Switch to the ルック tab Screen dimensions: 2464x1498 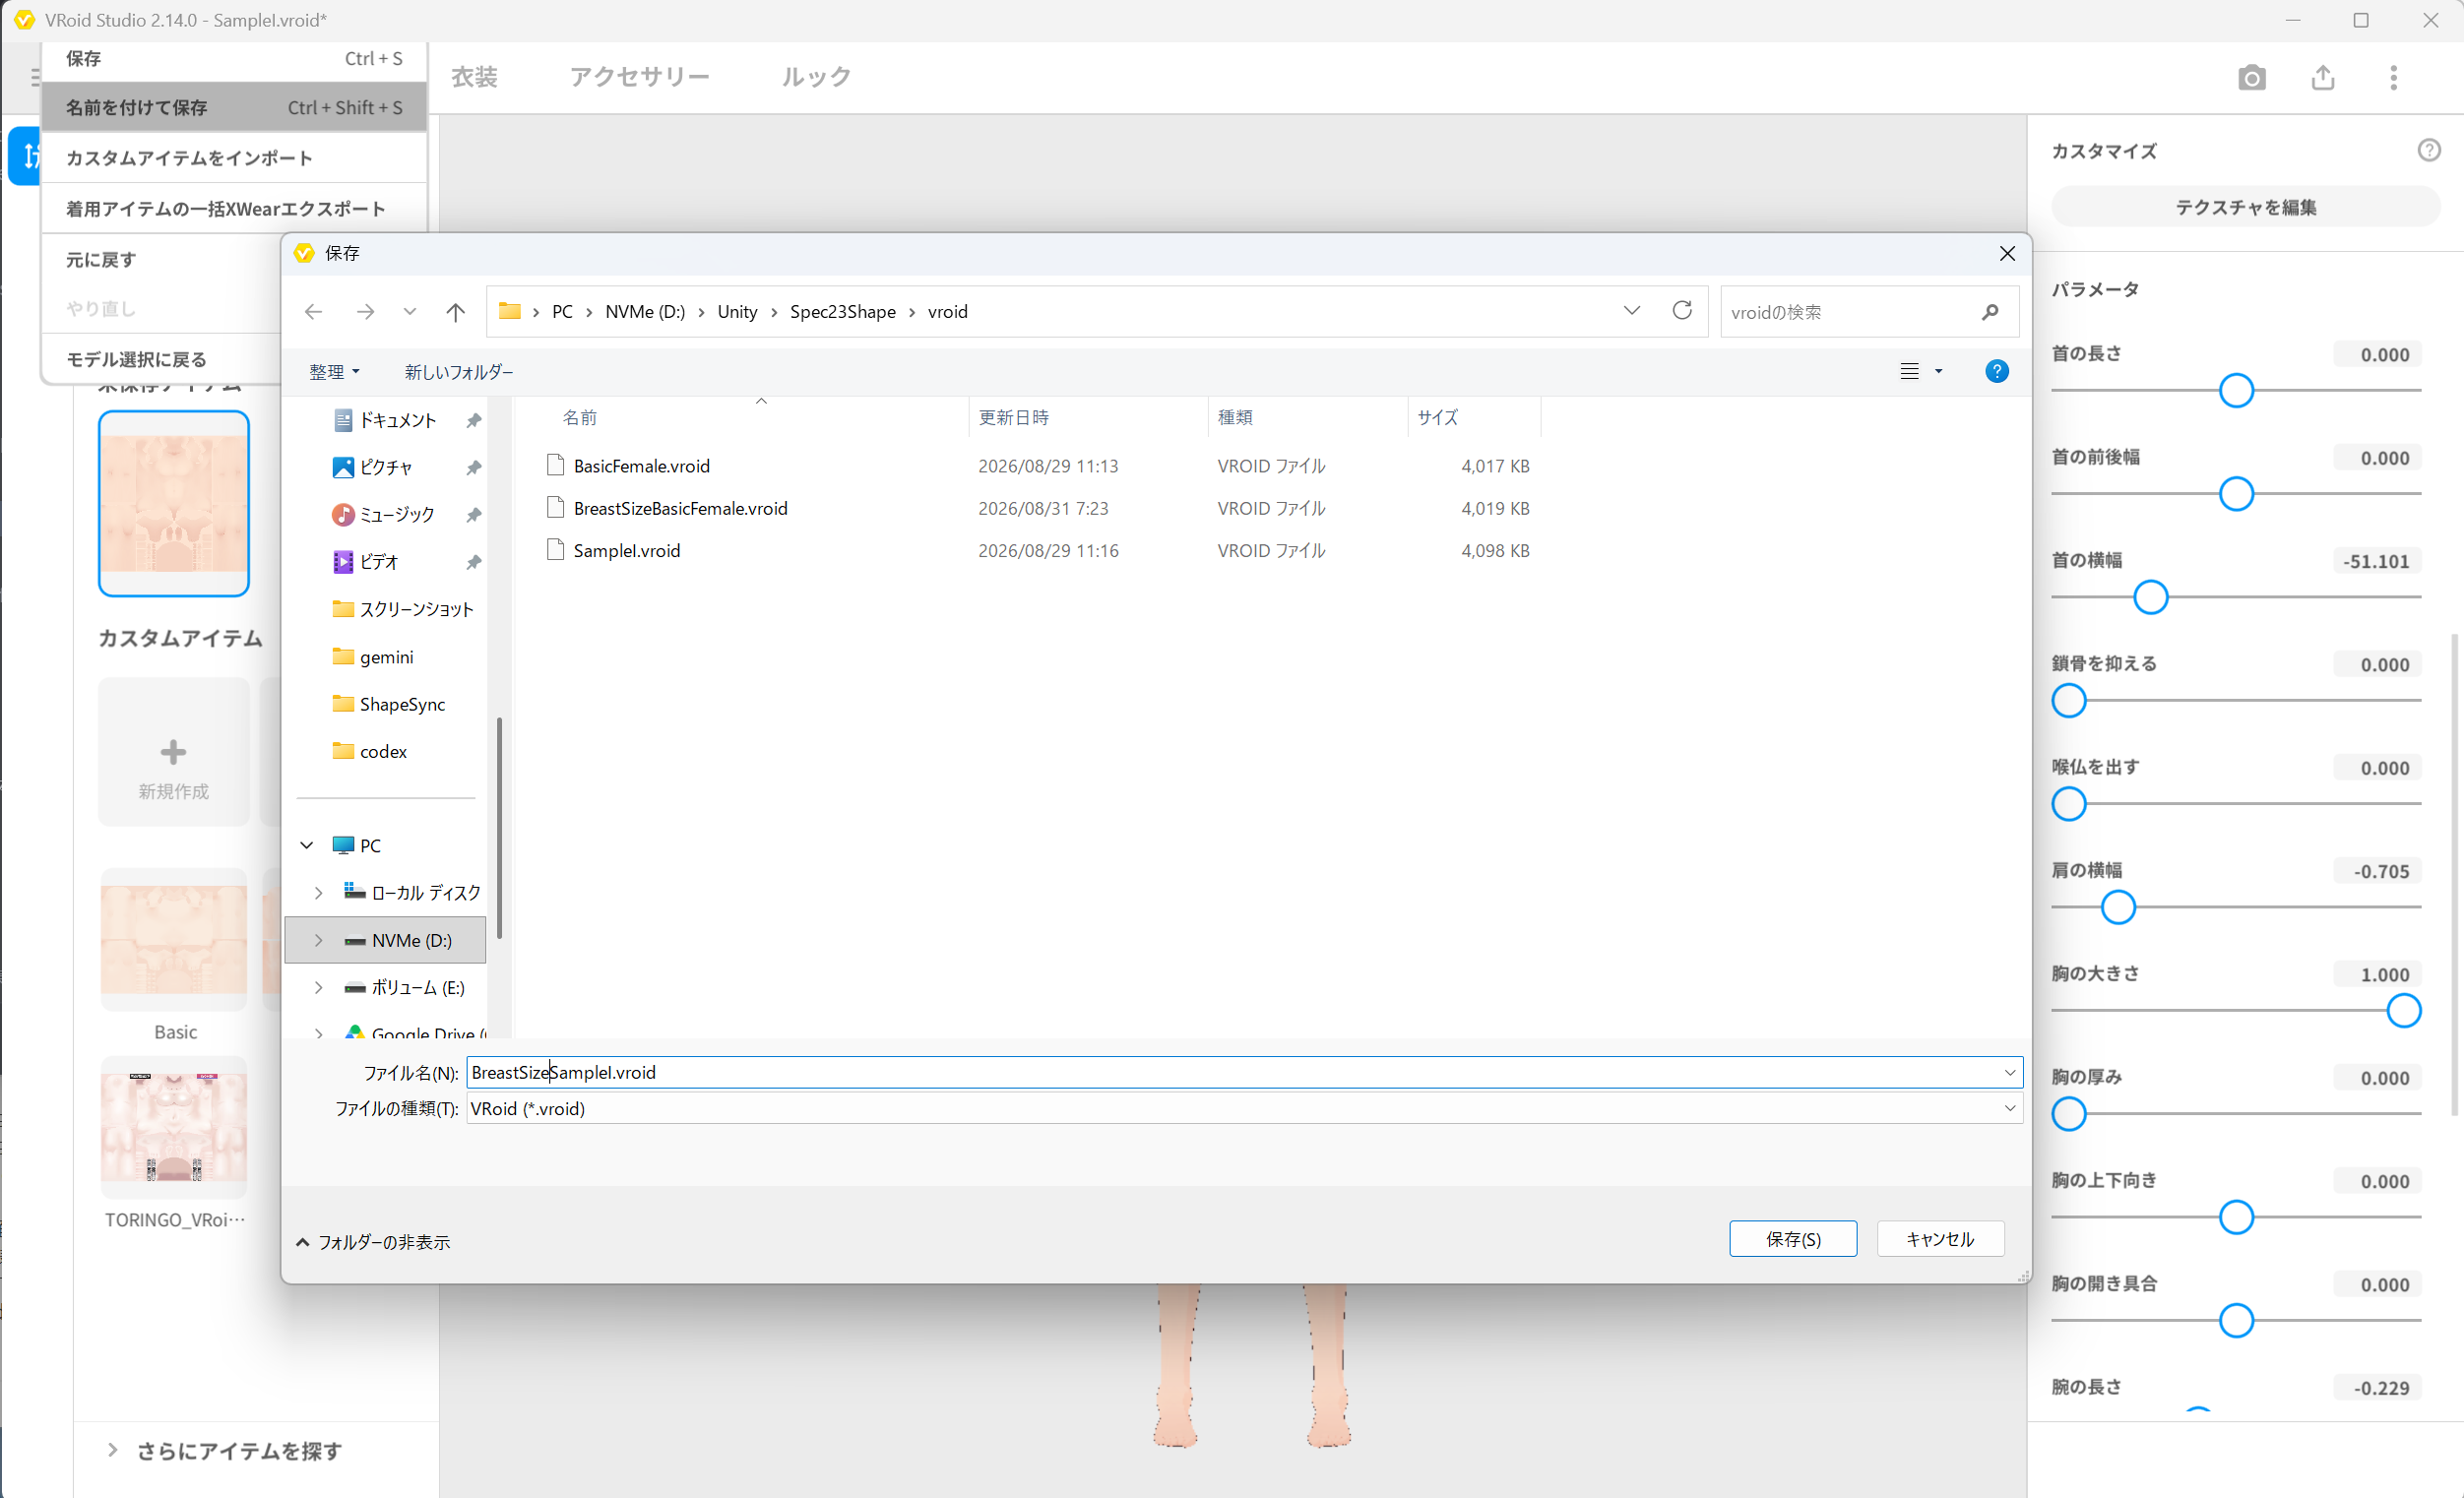[x=816, y=77]
